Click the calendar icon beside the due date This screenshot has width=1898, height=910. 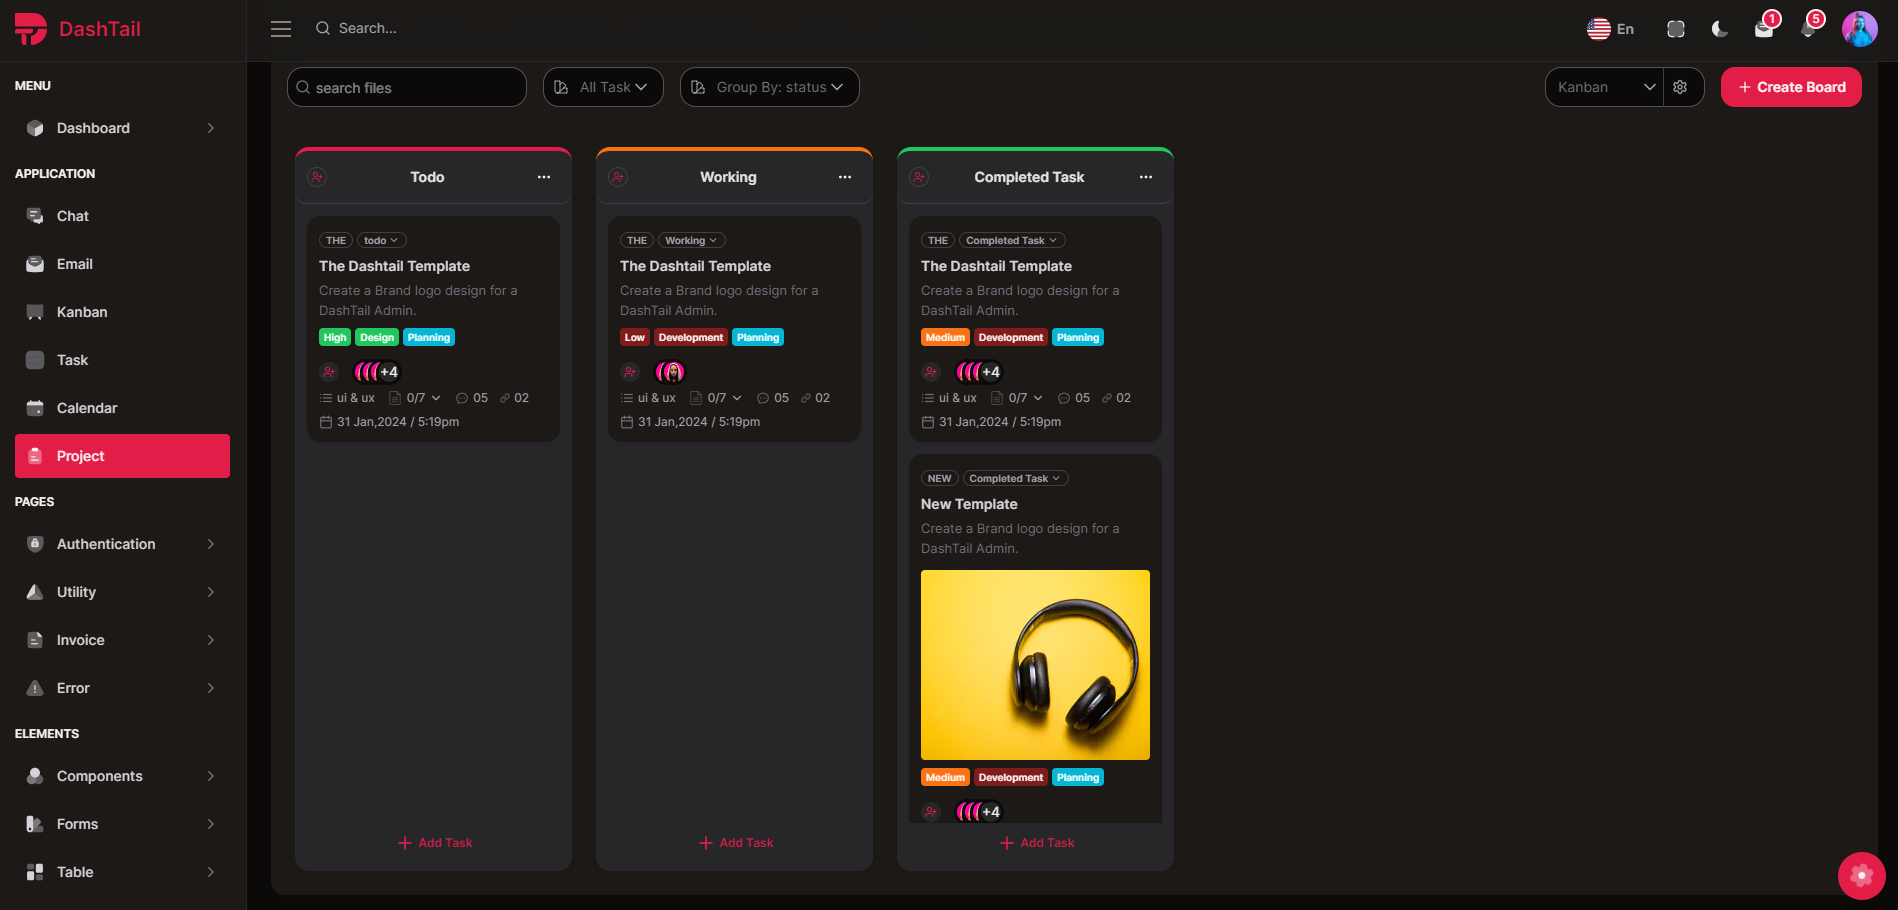coord(326,421)
